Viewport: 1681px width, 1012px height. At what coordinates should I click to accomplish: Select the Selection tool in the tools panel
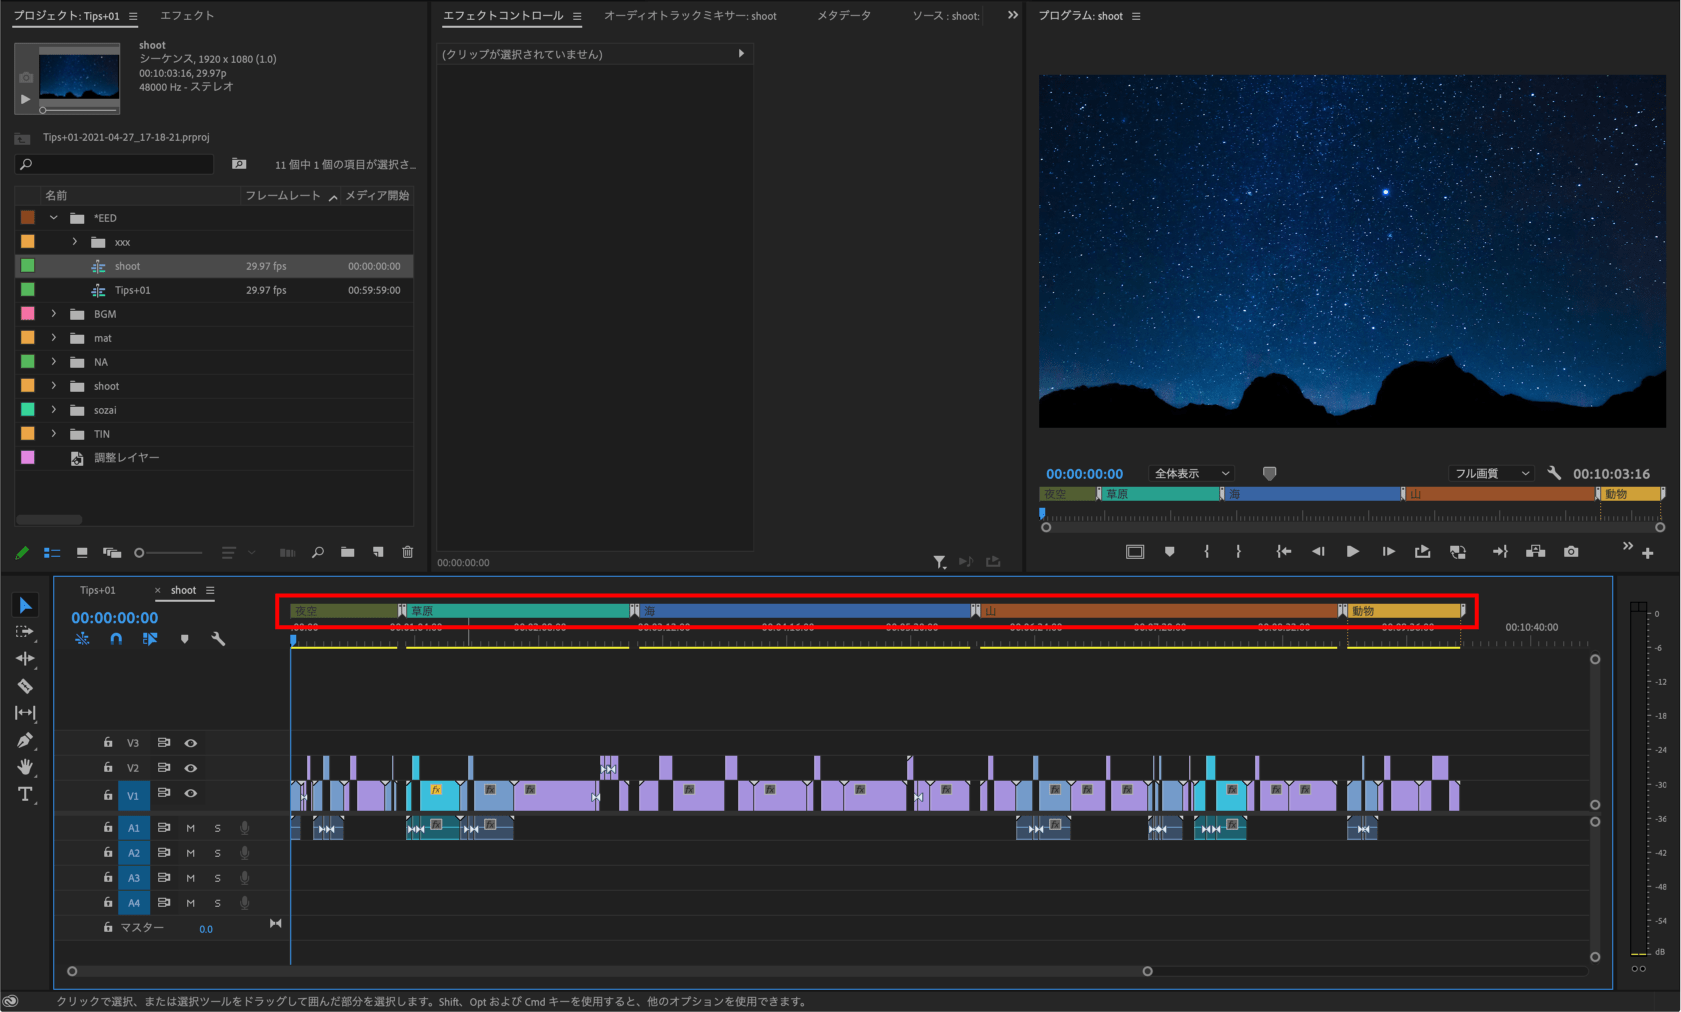coord(26,606)
